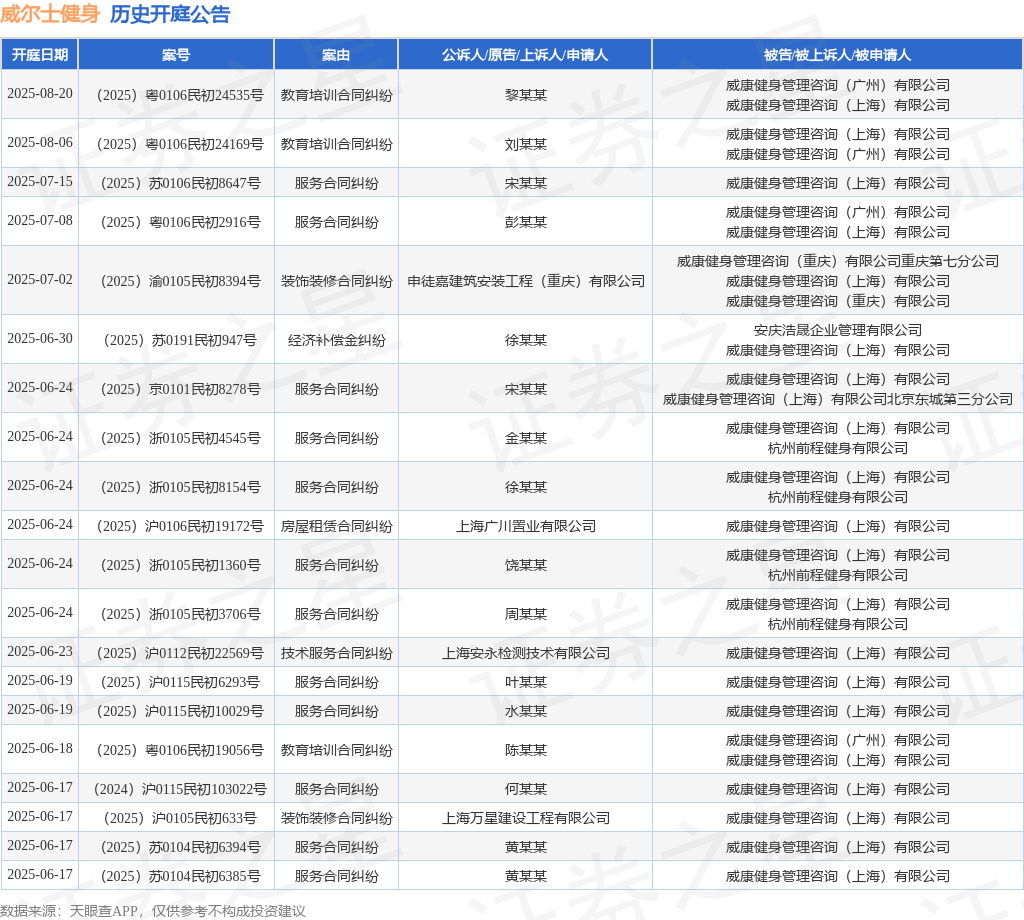
Task: Click defendant ending 北京东城第三分公司
Action: coord(950,400)
